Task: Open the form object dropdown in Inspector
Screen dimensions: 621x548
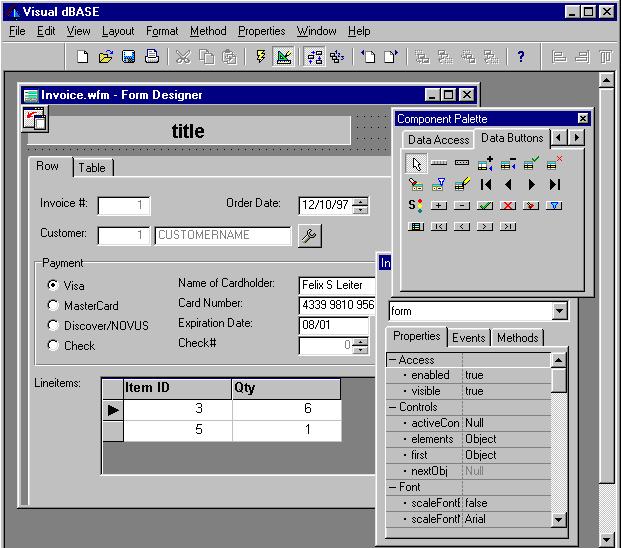Action: (559, 311)
